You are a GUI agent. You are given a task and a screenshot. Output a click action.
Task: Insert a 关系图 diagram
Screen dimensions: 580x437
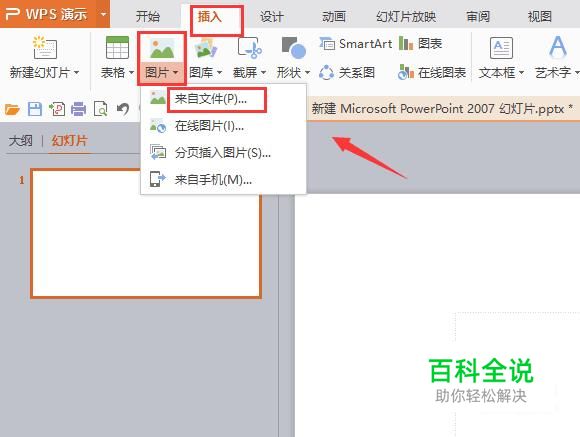[347, 73]
